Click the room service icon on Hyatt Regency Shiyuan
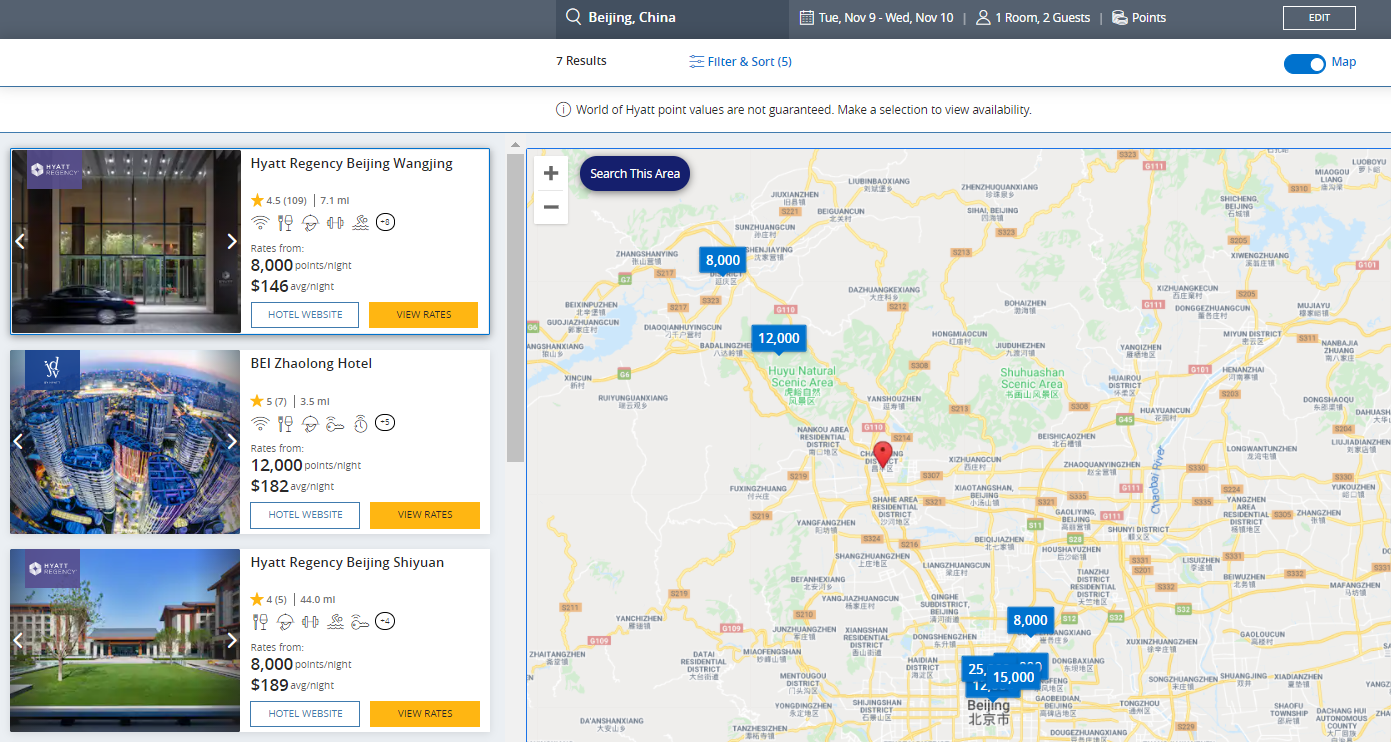Screen dimensions: 1391x742 [x=285, y=622]
